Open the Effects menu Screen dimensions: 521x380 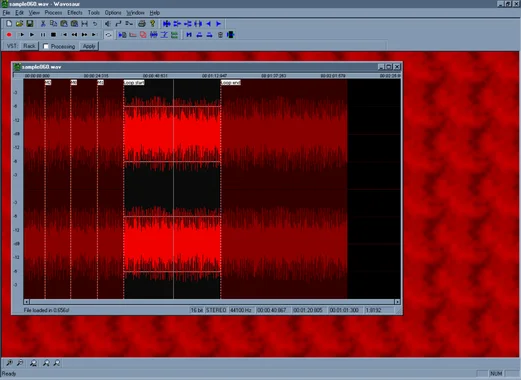(x=75, y=13)
